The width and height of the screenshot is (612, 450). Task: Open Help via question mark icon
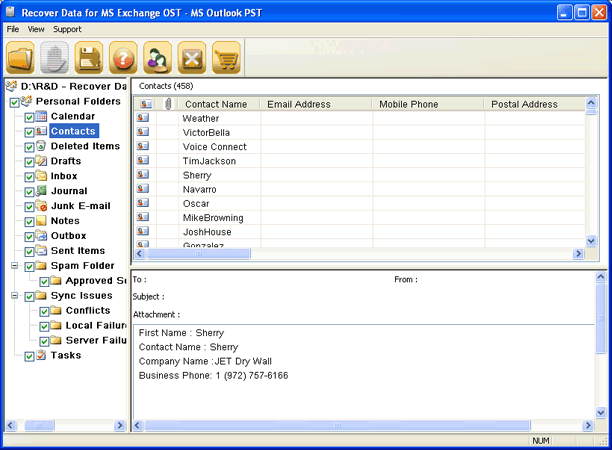pyautogui.click(x=123, y=58)
